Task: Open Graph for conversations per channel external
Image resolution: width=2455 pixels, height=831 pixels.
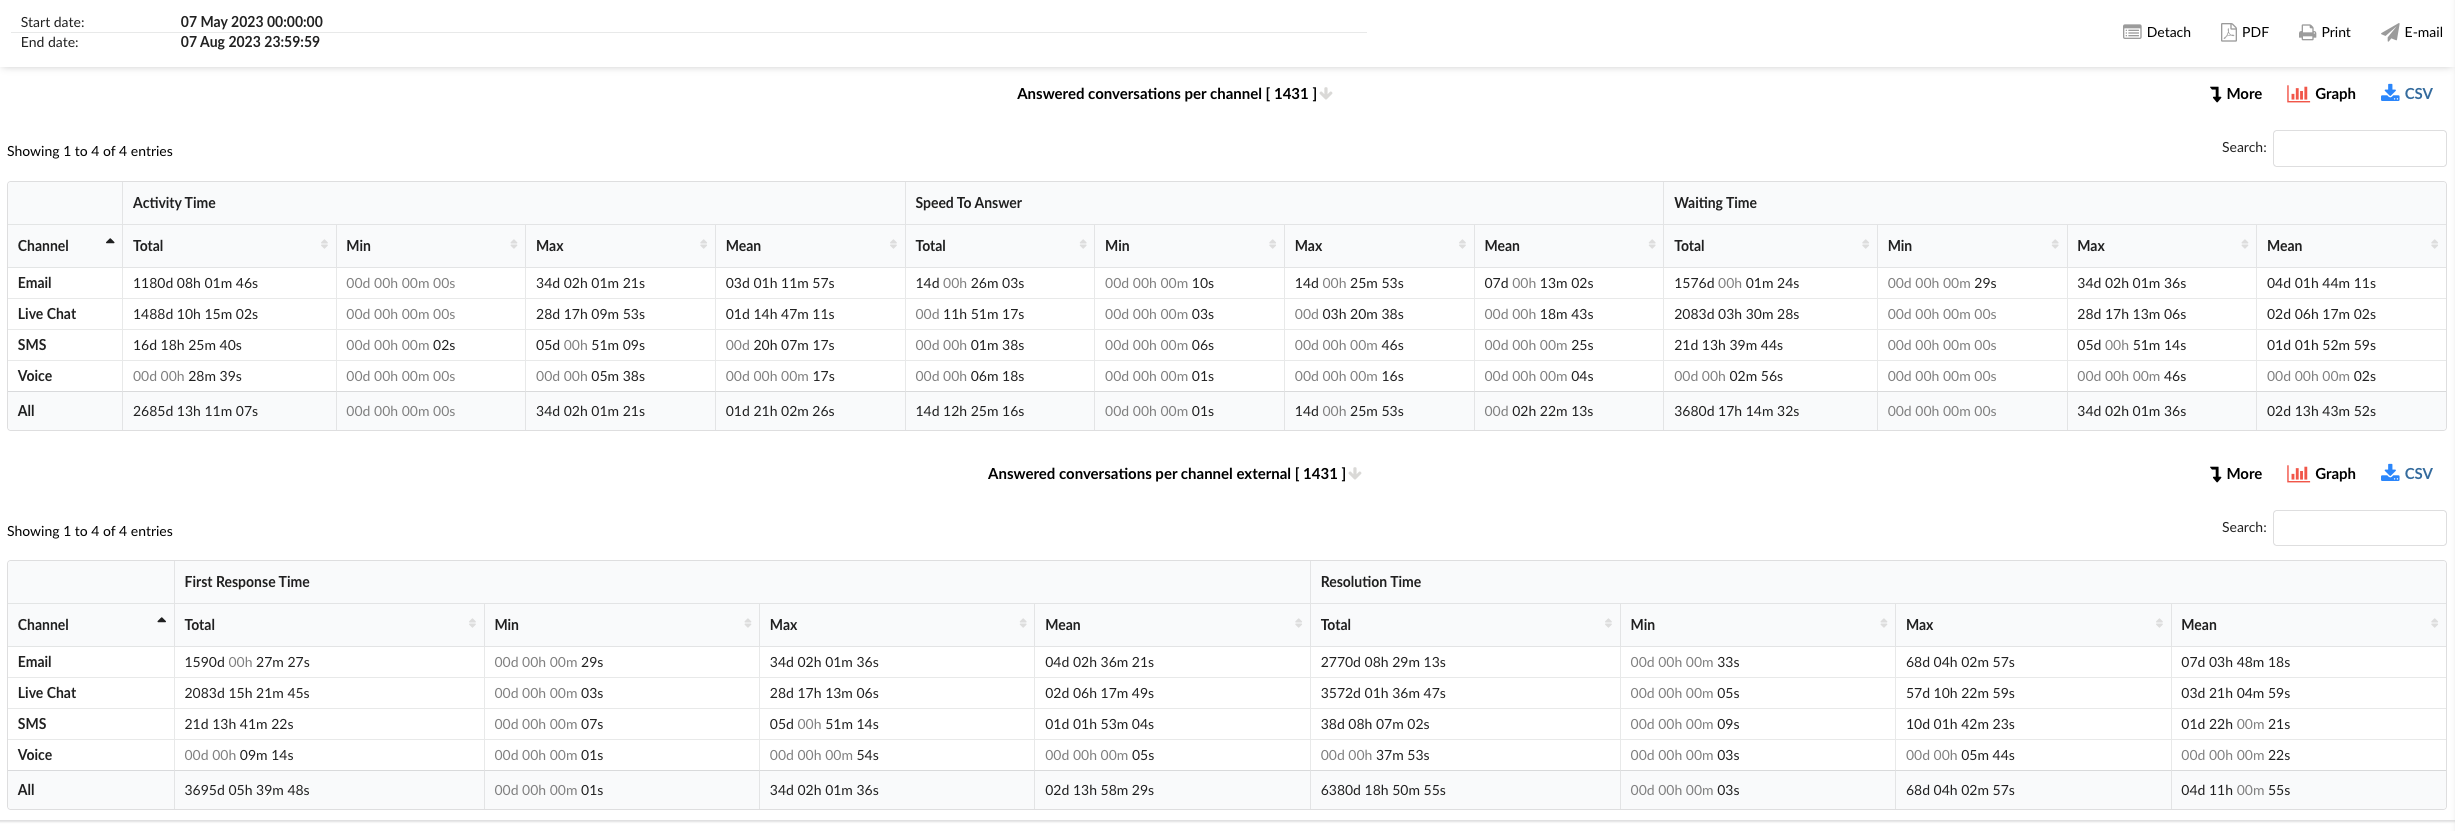Action: (2320, 474)
